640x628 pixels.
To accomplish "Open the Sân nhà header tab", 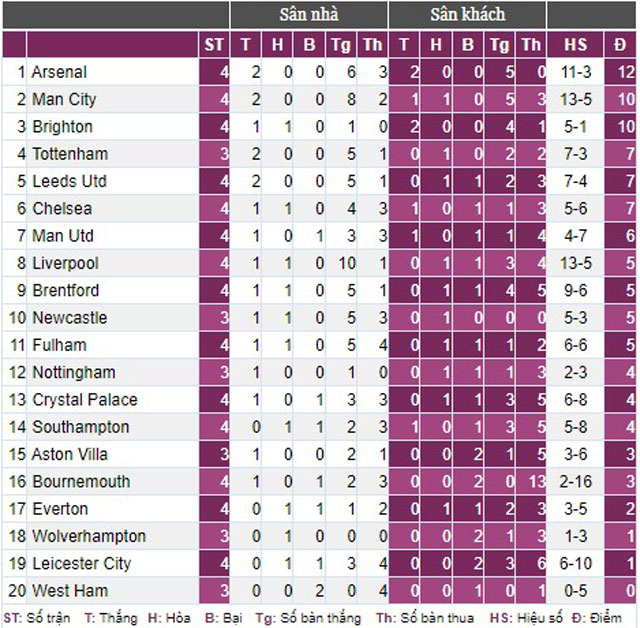I will pos(309,15).
